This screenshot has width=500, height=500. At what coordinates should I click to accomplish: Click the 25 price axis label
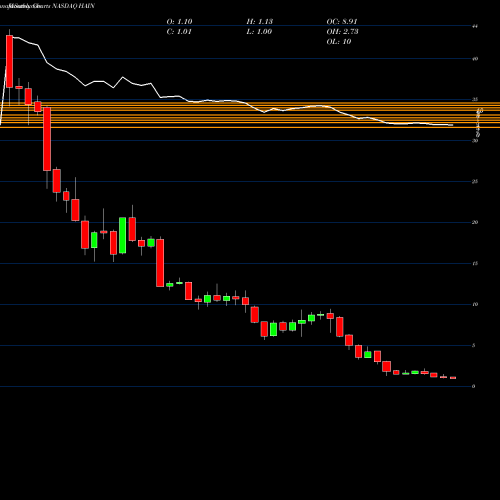(475, 182)
